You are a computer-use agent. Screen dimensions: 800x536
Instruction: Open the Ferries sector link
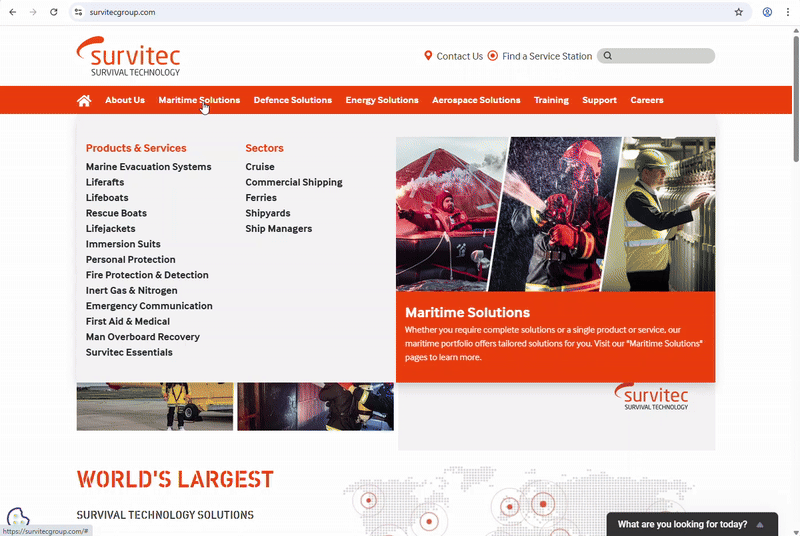(261, 198)
